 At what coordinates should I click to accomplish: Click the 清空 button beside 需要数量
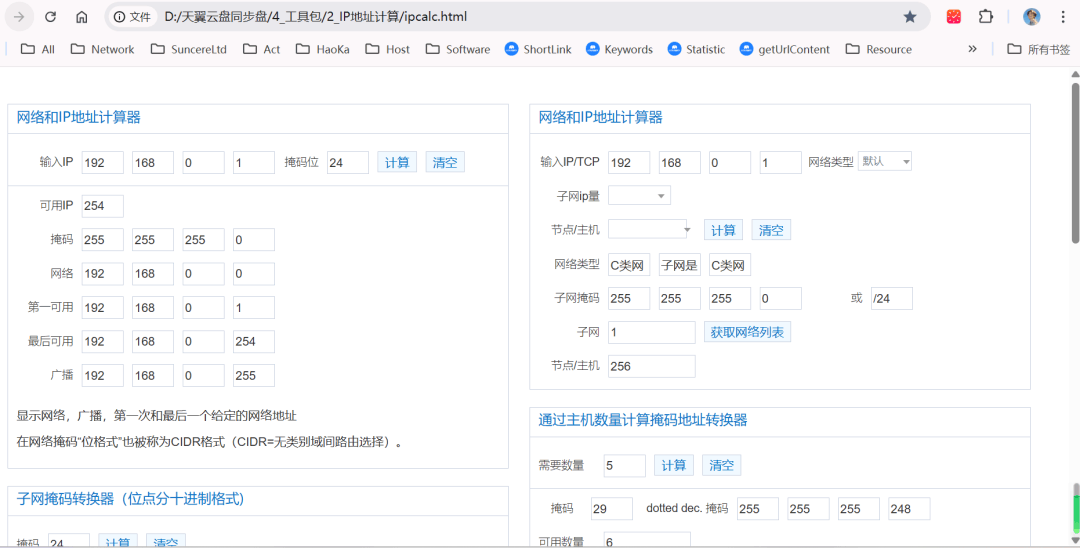(x=721, y=465)
